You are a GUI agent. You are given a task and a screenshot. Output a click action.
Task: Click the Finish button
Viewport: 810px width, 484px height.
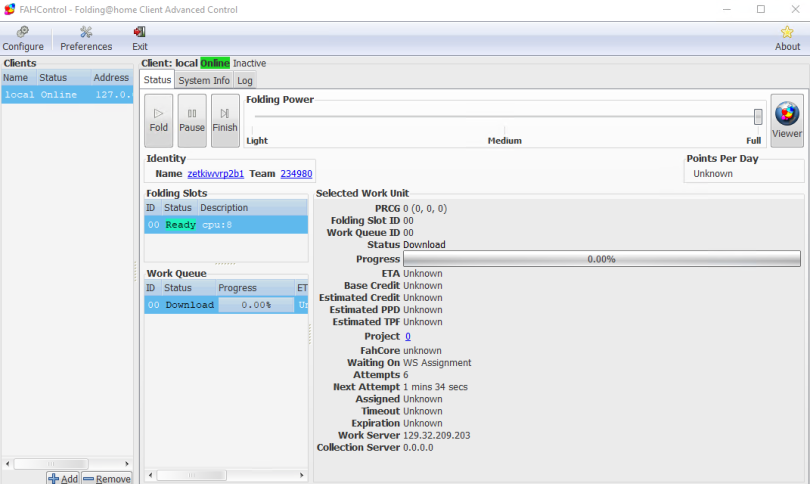[225, 120]
